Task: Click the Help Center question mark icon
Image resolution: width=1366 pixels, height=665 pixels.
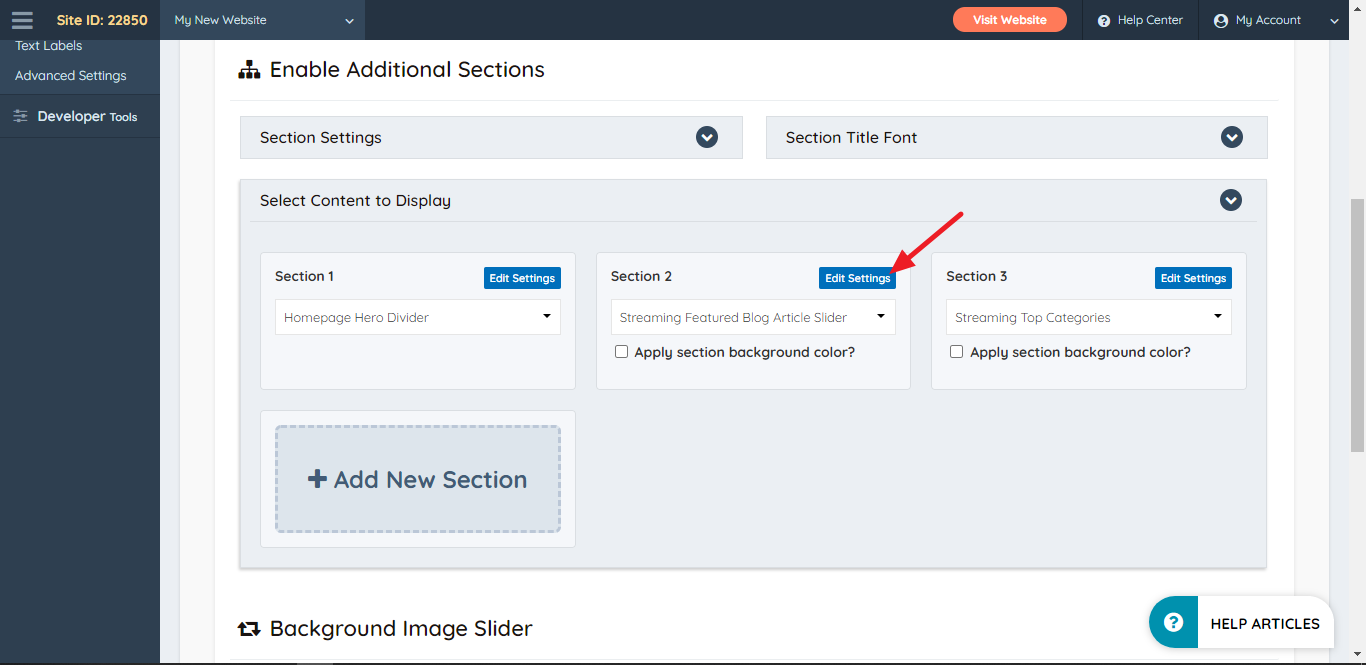Action: [x=1104, y=21]
